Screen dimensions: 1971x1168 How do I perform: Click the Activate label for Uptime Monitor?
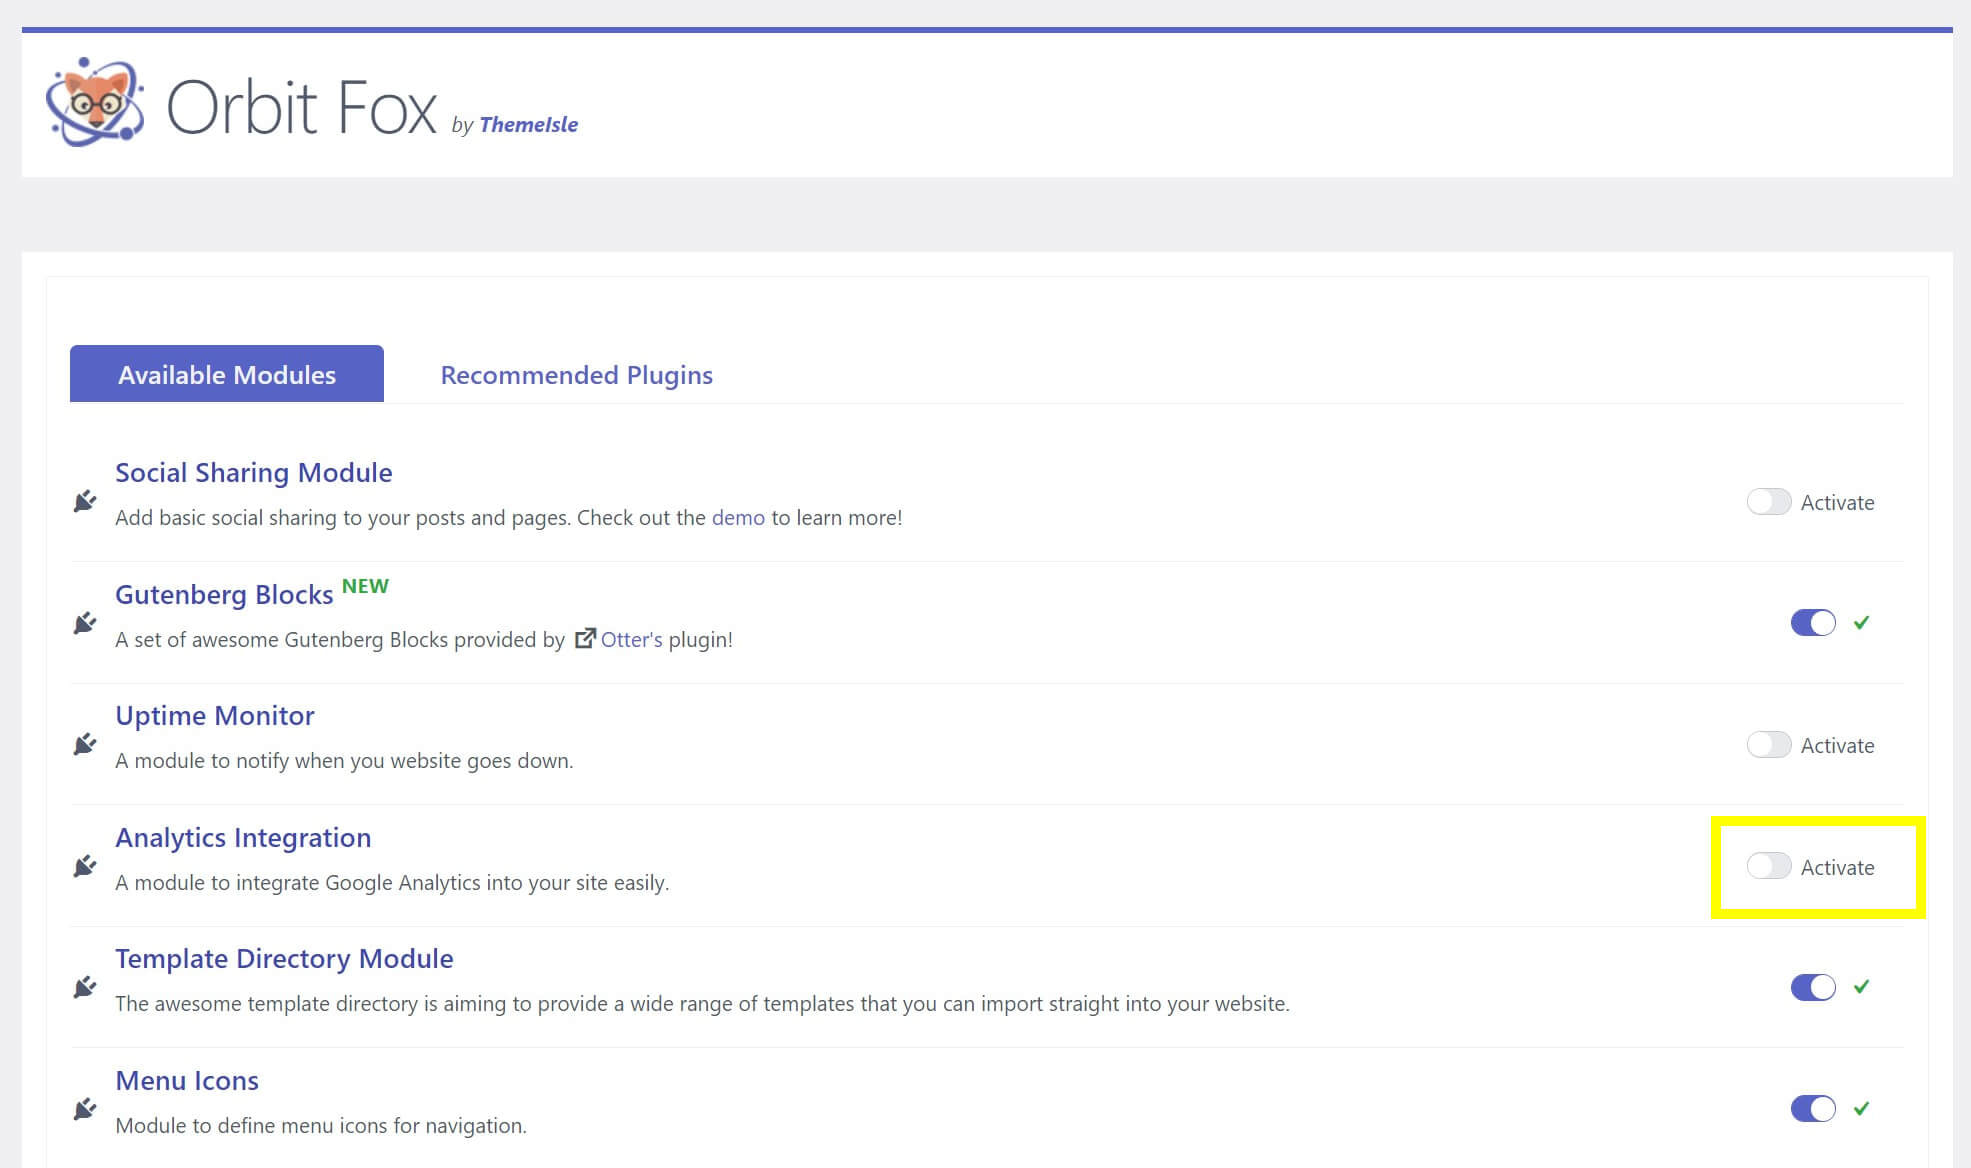[1837, 745]
